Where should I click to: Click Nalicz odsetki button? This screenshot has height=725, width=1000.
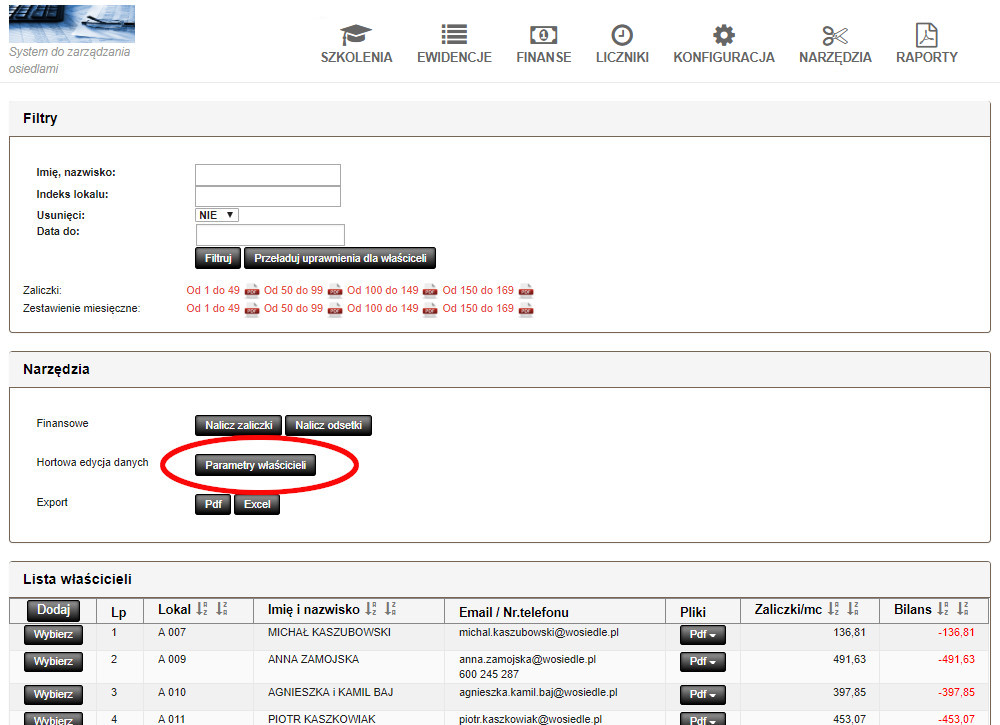(x=328, y=425)
